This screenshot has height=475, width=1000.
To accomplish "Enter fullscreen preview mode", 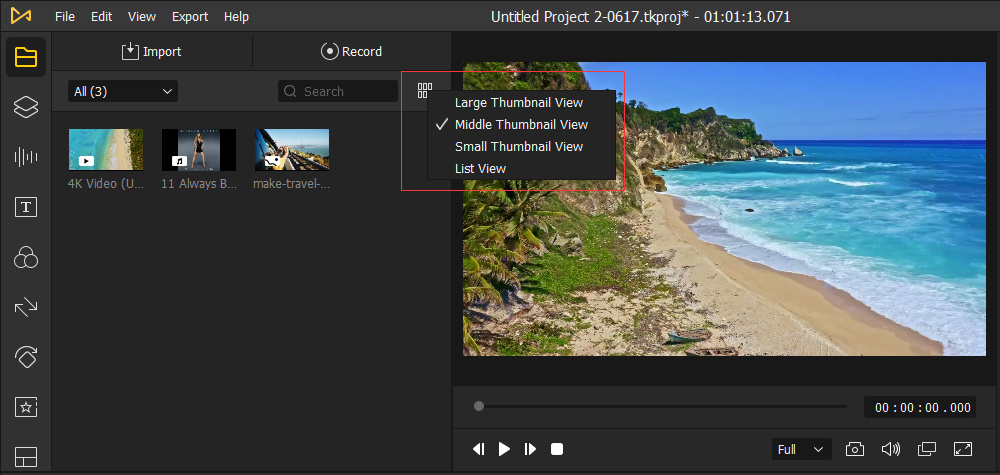I will (x=963, y=449).
